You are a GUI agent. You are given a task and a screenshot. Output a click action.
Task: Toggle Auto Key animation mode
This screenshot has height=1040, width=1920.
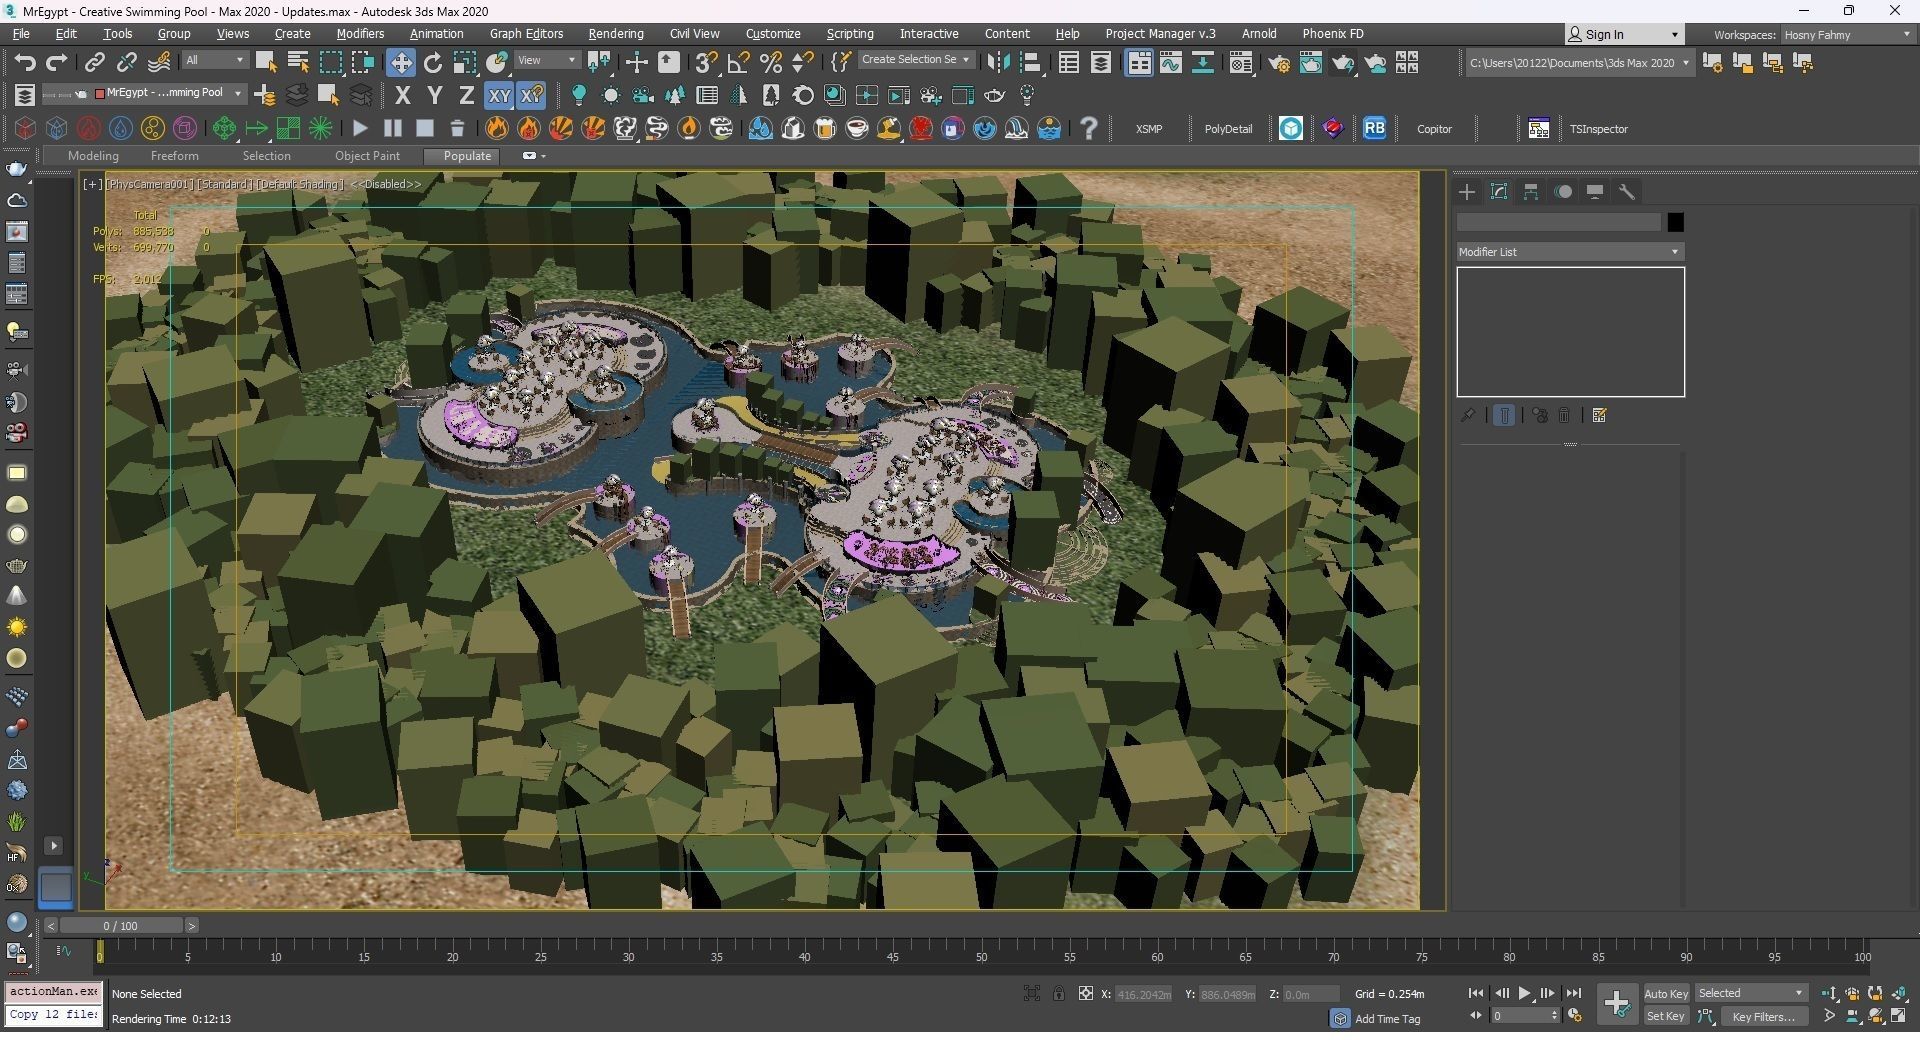[x=1665, y=993]
